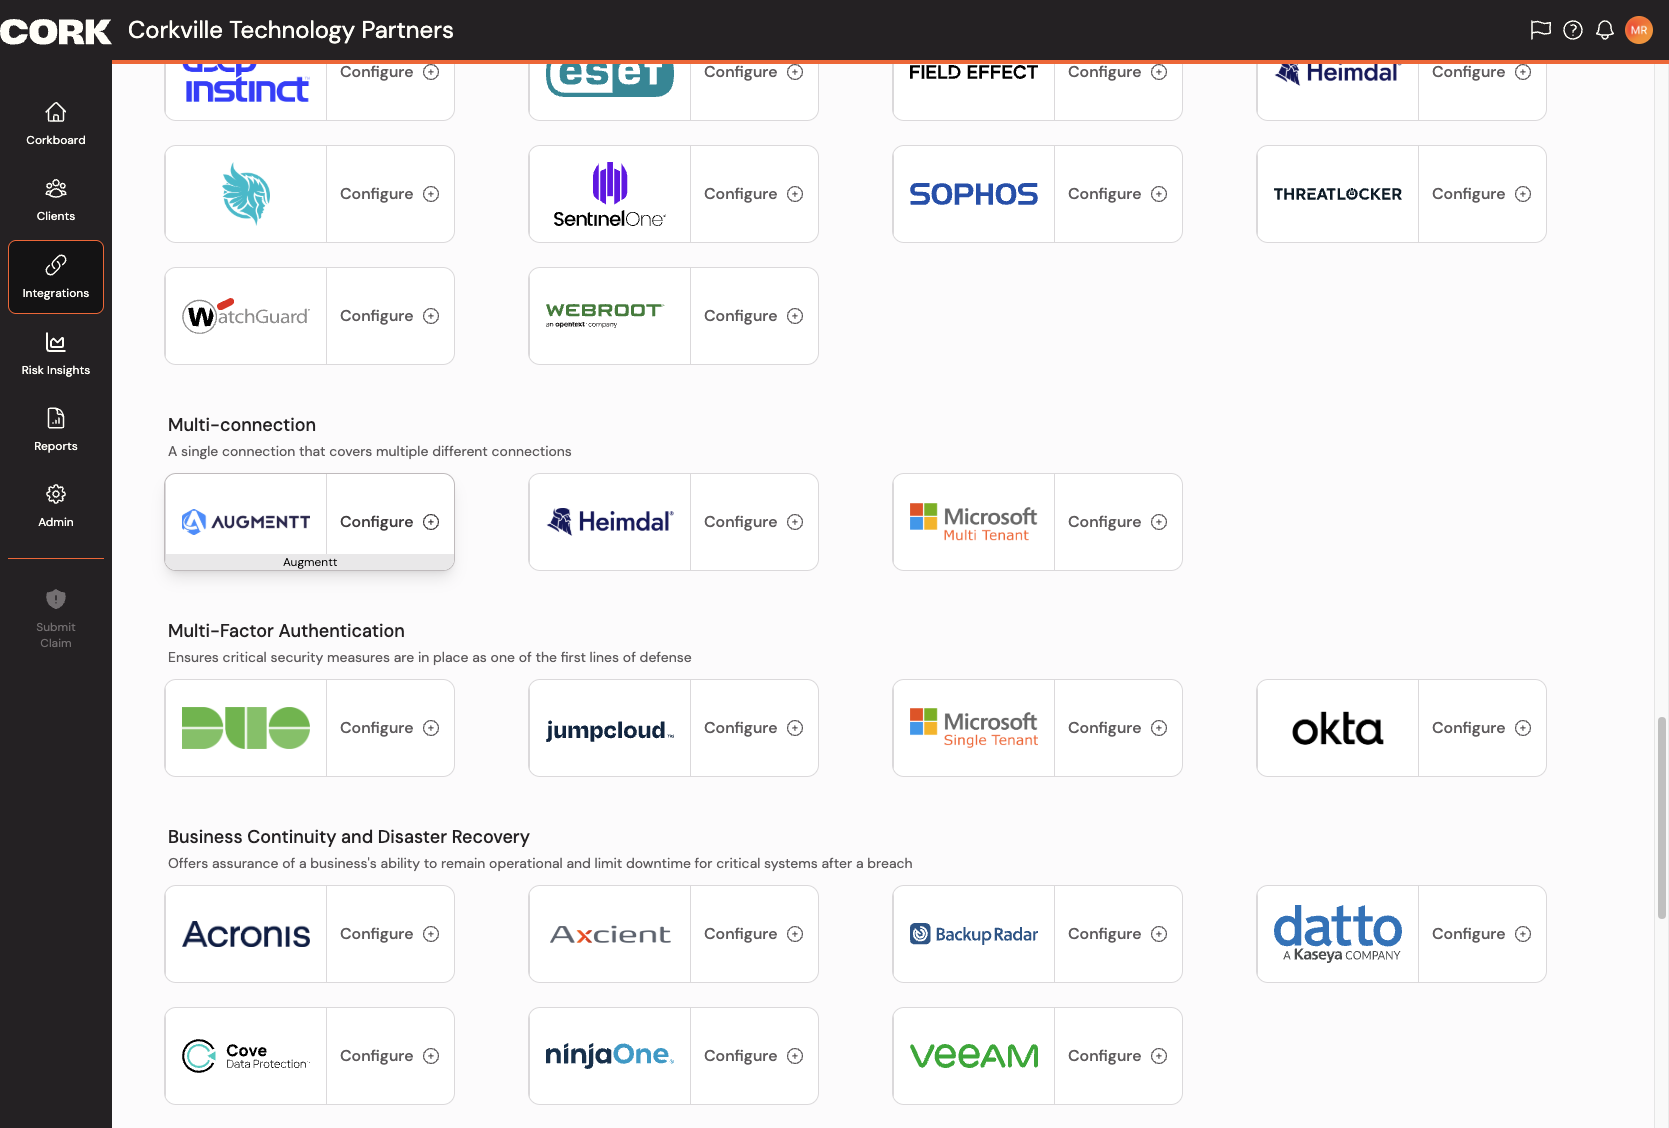Configure the Veeam integration
This screenshot has width=1669, height=1128.
(1118, 1056)
